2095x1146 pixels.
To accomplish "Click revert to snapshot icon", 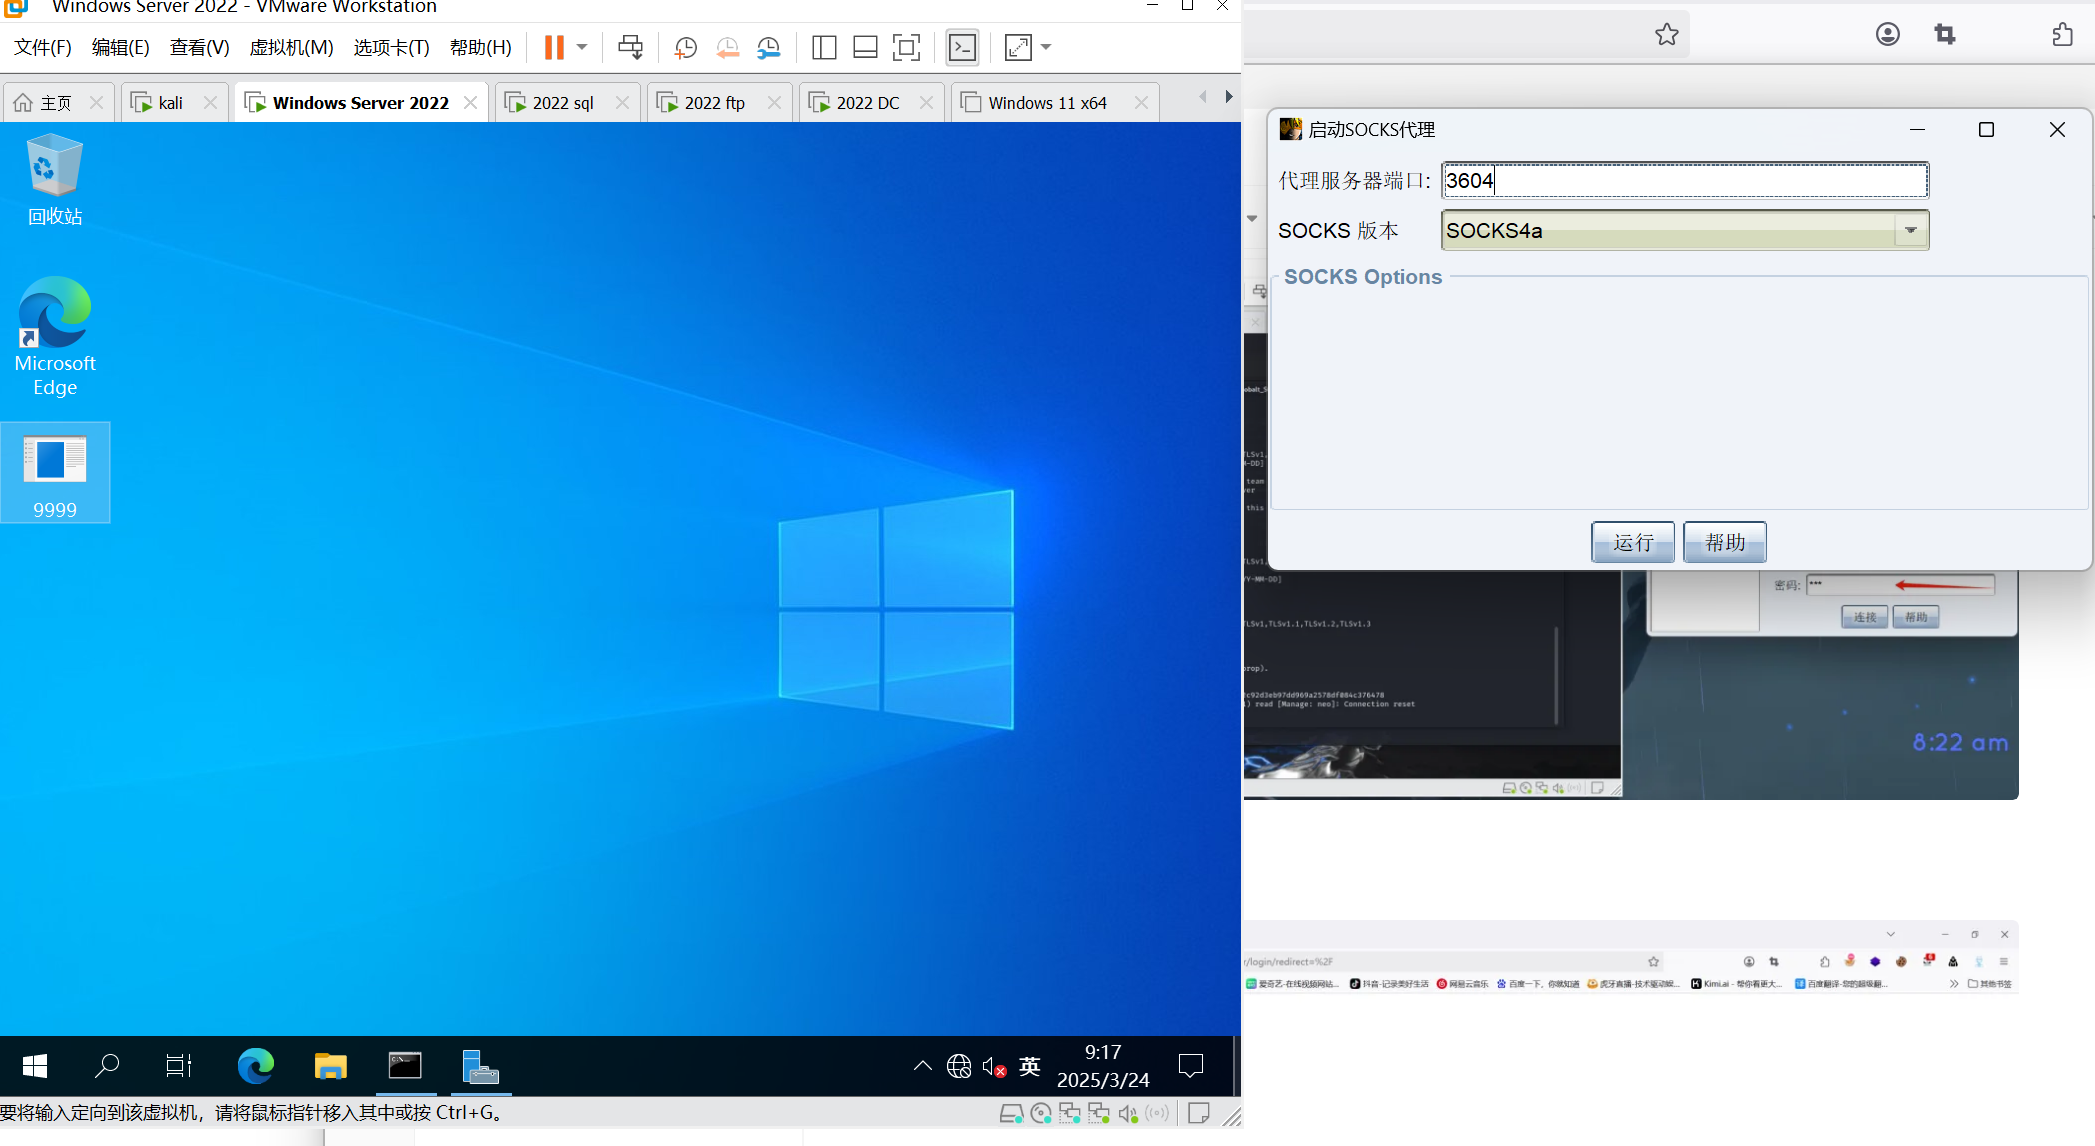I will (727, 47).
